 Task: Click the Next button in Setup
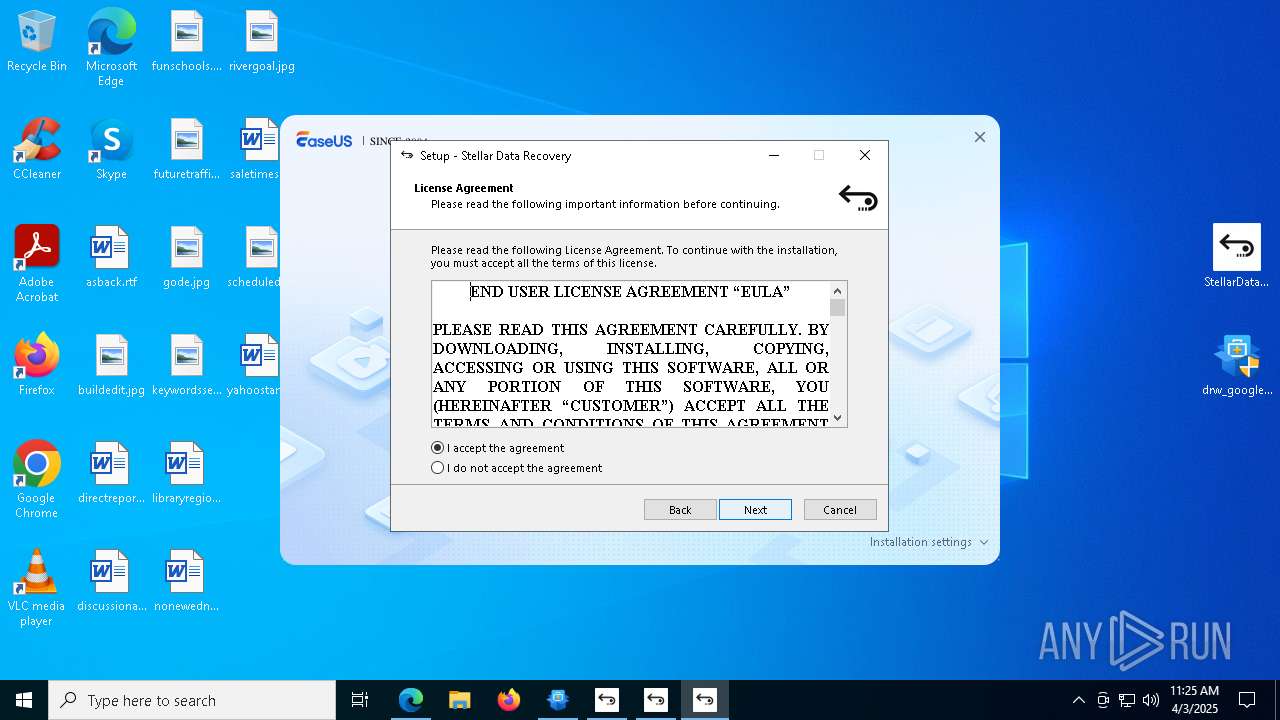[755, 510]
